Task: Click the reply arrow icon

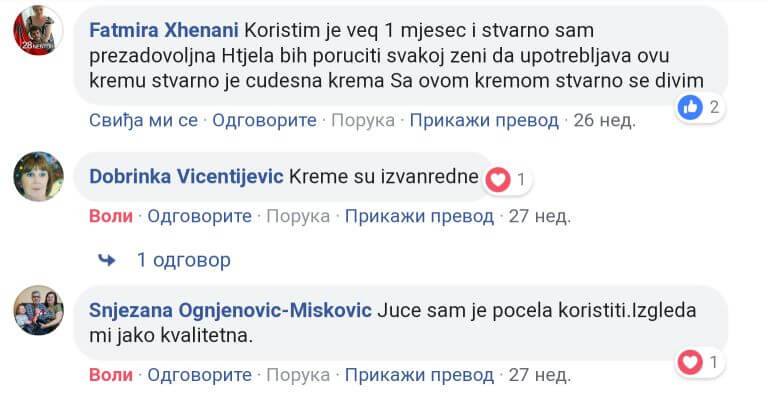Action: pyautogui.click(x=107, y=260)
